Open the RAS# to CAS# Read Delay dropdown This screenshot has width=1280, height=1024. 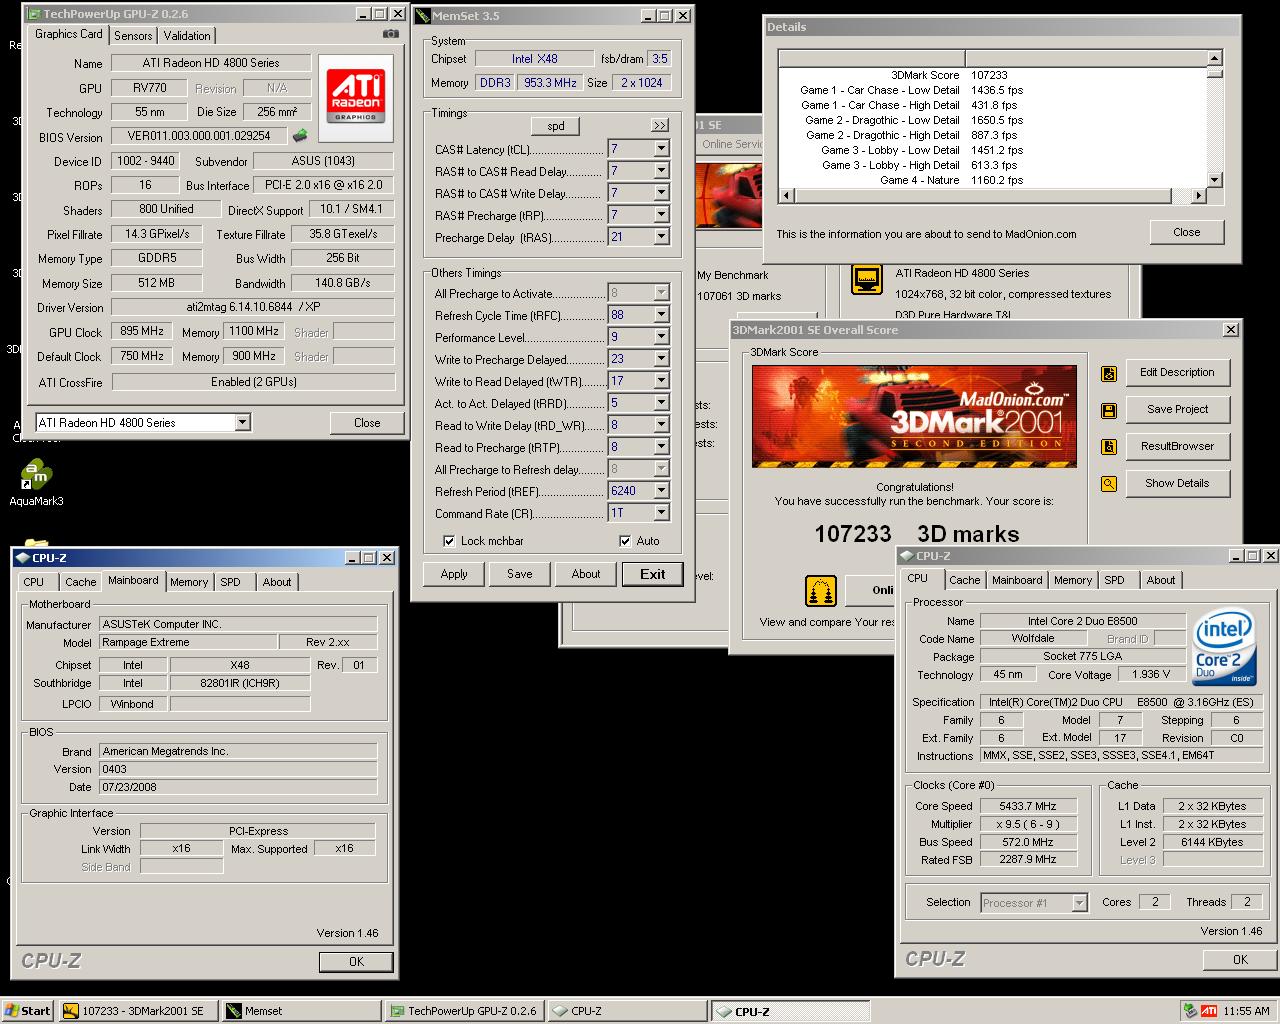click(661, 171)
